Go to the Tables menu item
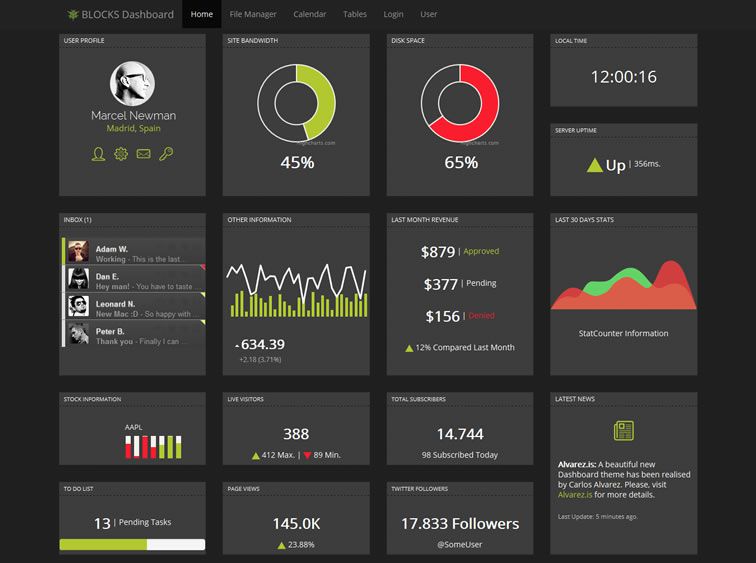 click(355, 15)
